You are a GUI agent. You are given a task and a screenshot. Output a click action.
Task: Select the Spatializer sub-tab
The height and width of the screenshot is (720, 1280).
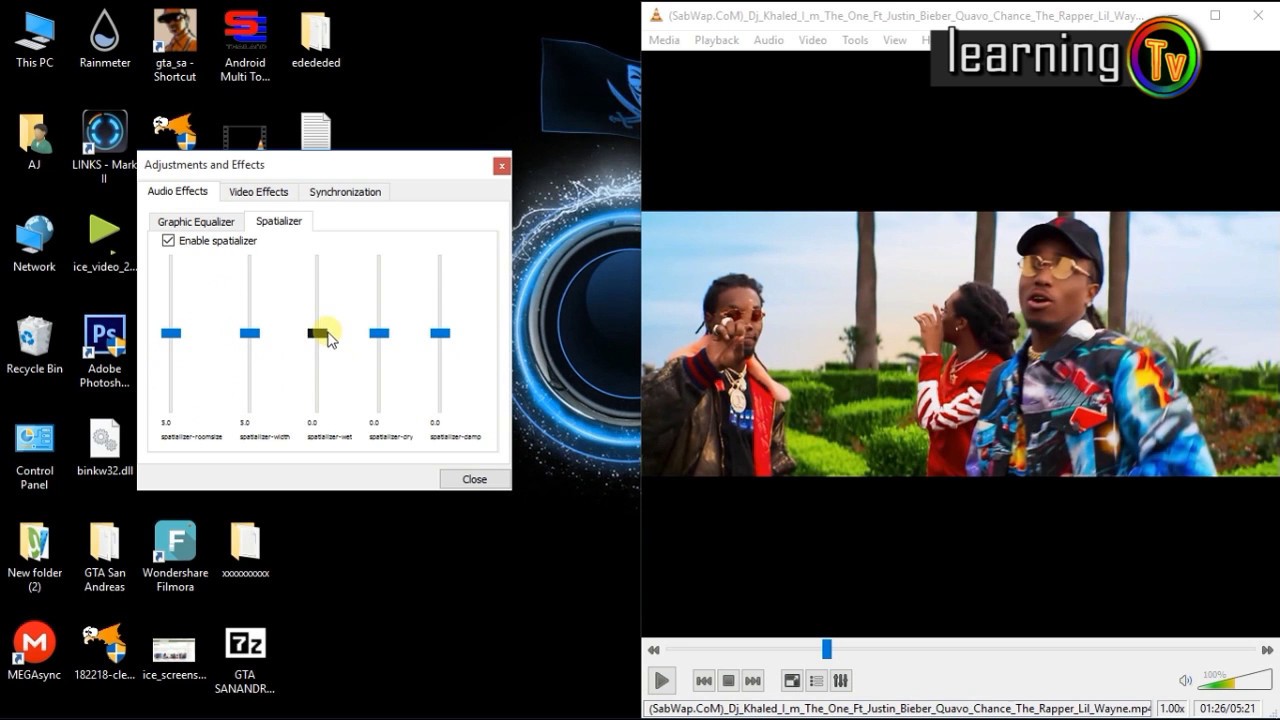tap(279, 221)
